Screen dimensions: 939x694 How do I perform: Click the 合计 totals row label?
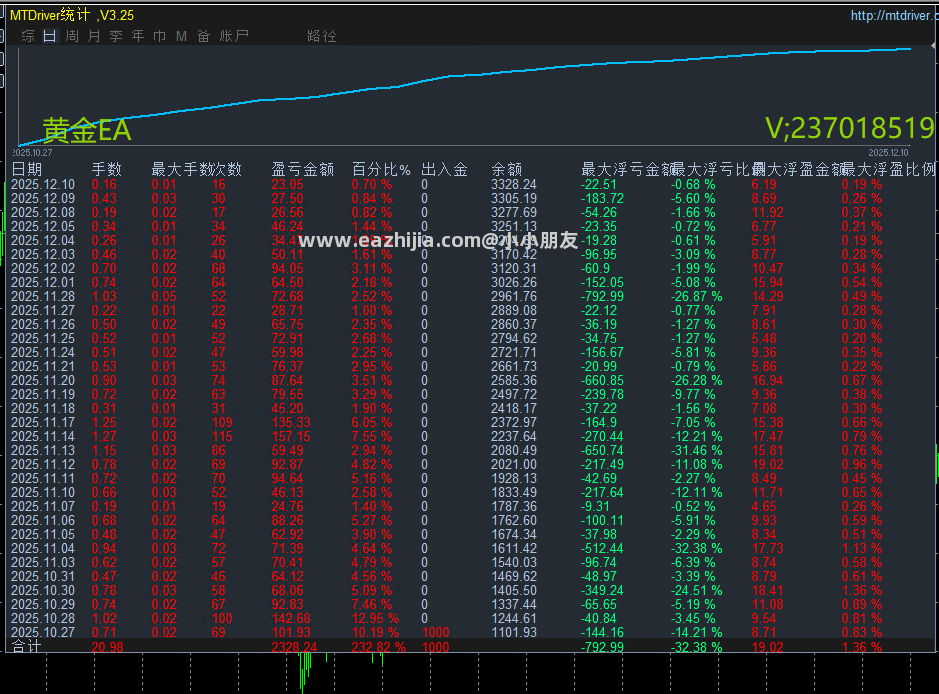26,647
